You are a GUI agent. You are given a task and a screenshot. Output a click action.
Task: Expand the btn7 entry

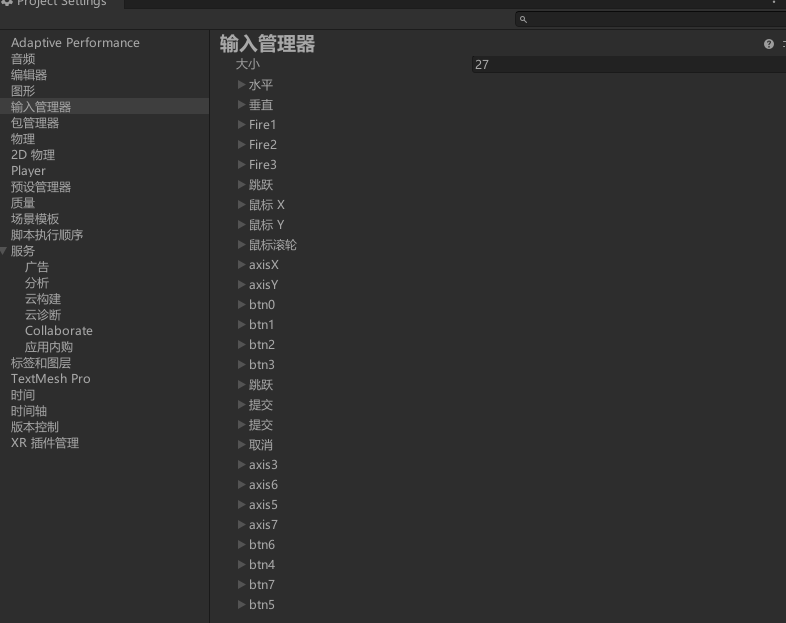pos(241,584)
